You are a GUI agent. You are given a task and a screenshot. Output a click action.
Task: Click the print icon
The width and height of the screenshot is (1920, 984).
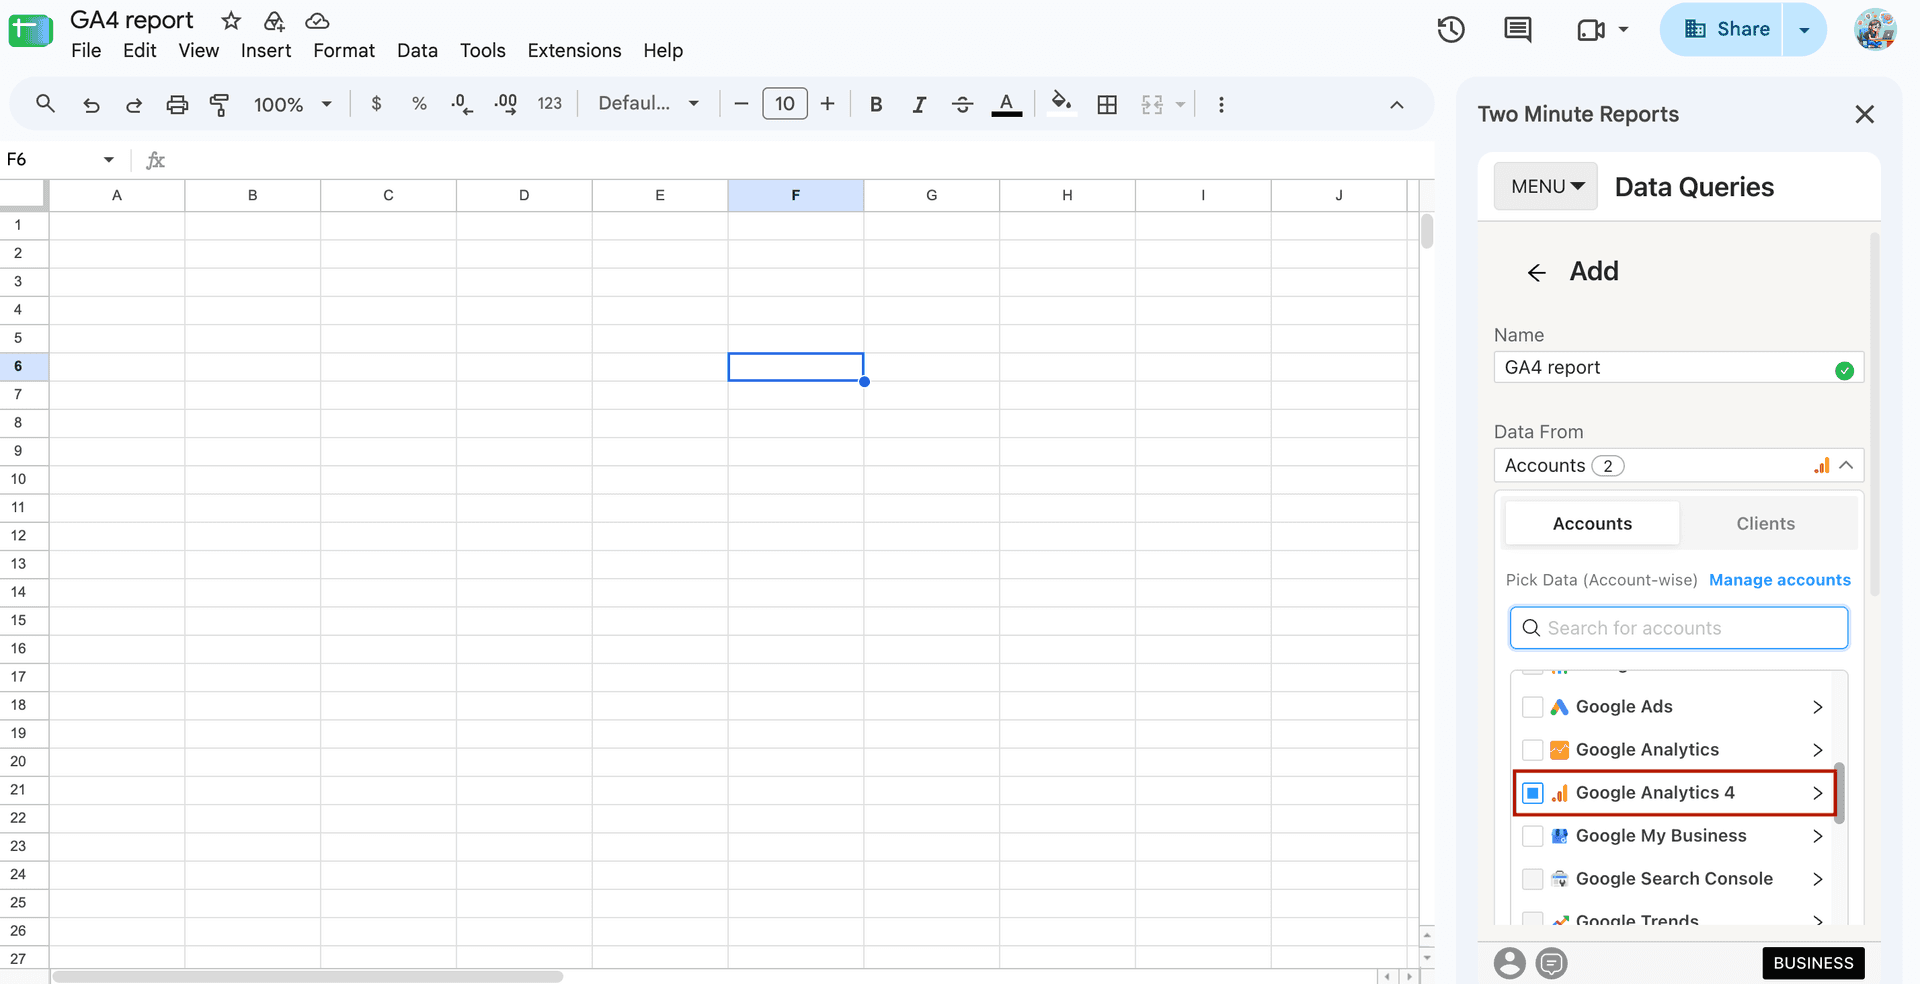click(177, 104)
